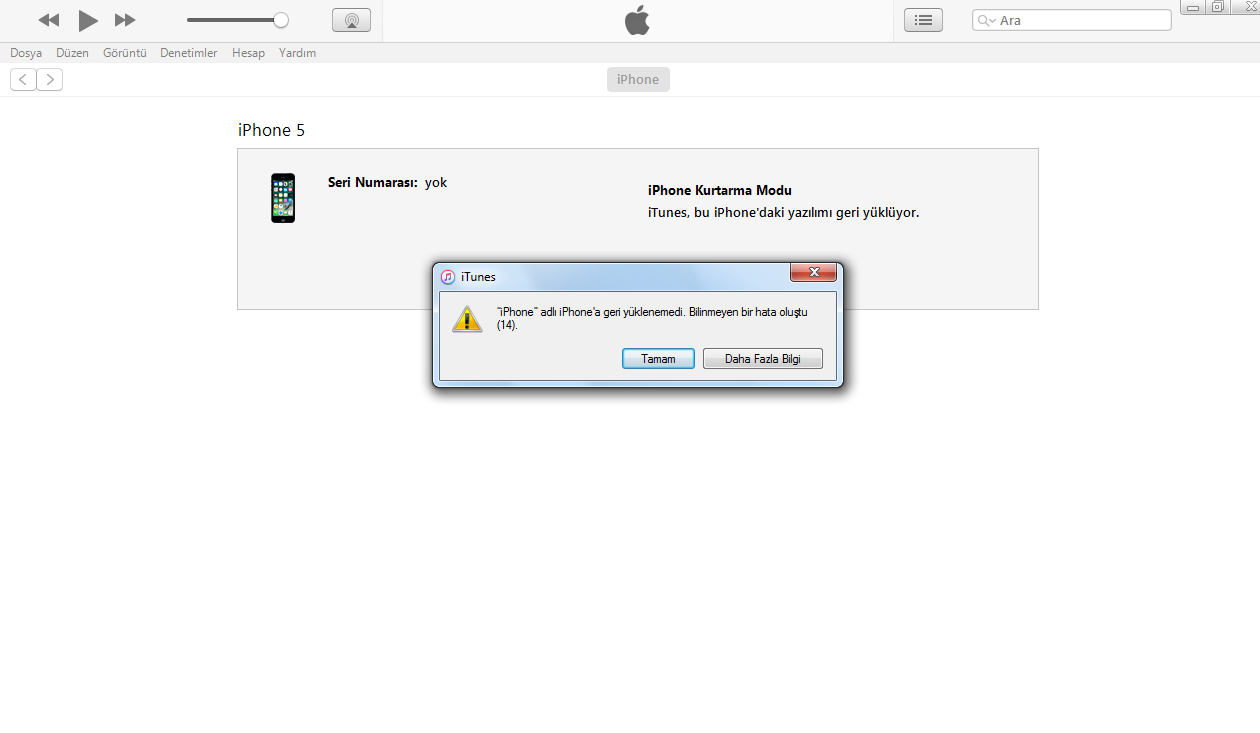Click the fast-forward (next track) icon
The image size is (1260, 733).
pos(125,20)
